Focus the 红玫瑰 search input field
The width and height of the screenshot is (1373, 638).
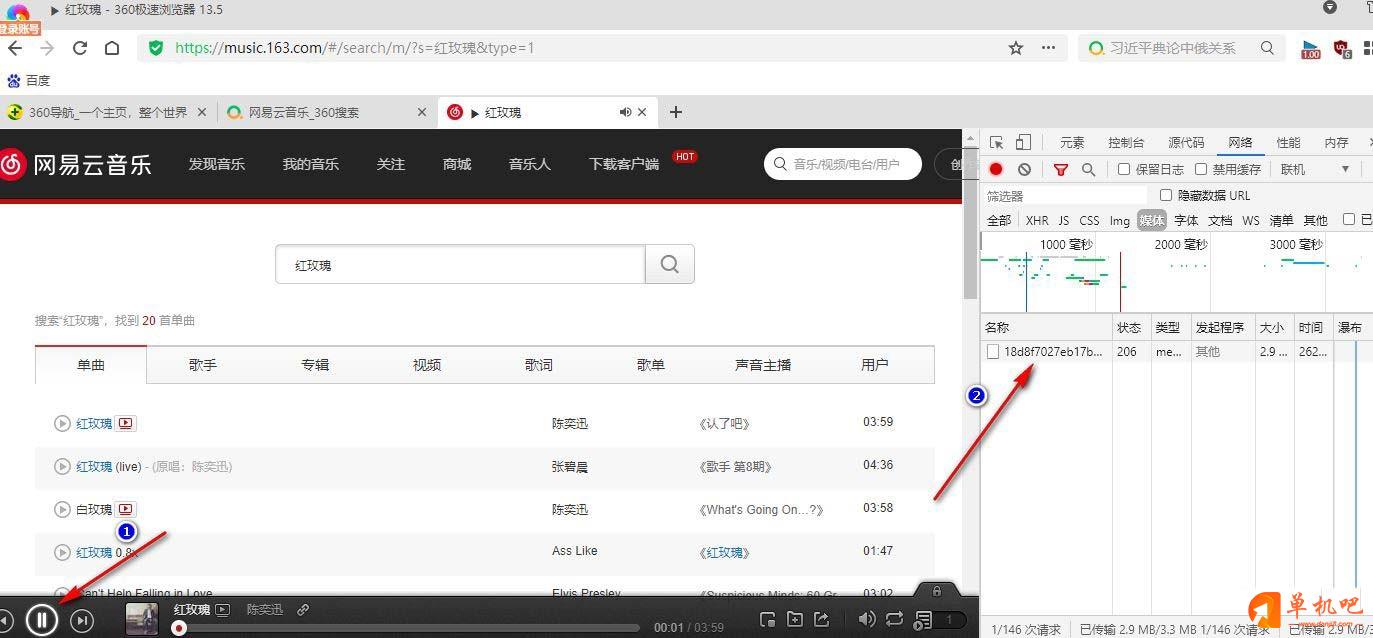click(460, 265)
